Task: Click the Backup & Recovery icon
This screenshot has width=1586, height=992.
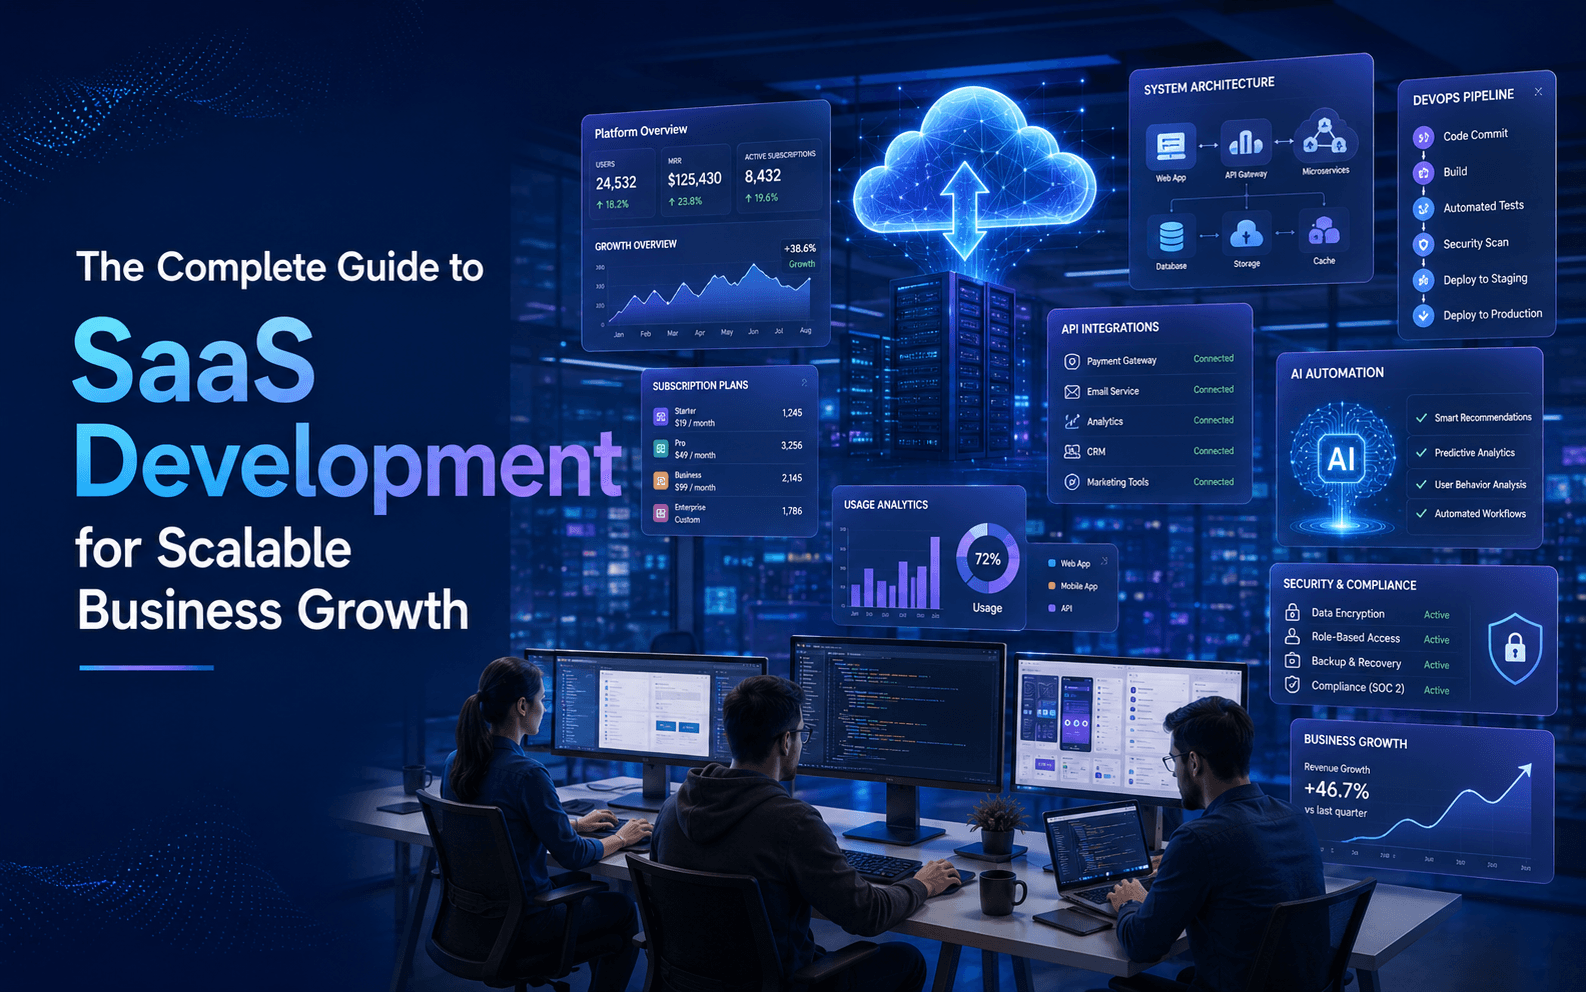Action: click(1292, 660)
